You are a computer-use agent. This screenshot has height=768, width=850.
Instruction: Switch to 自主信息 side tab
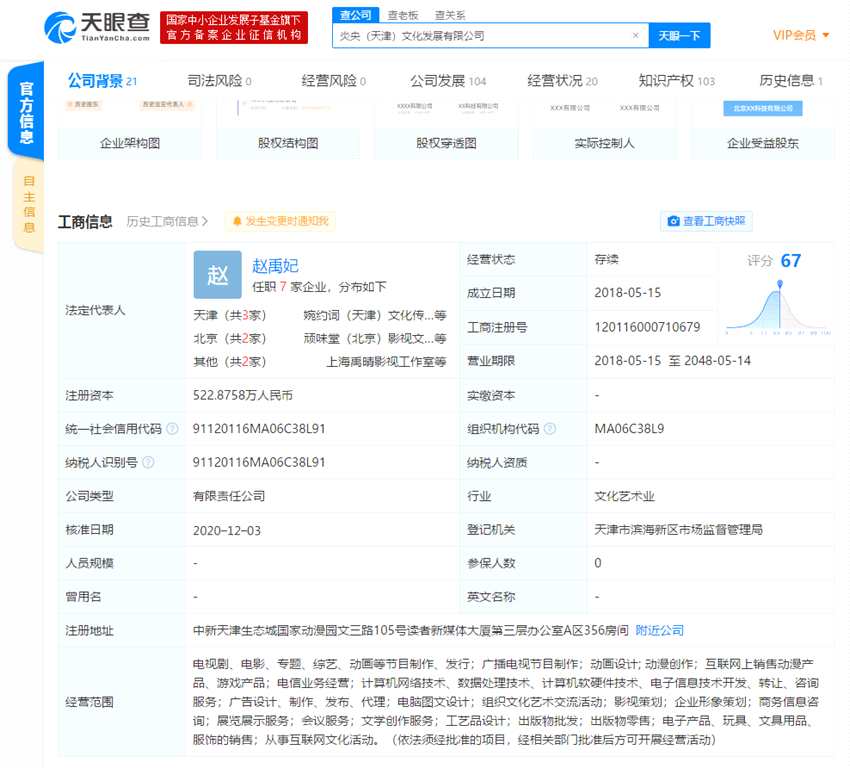pos(29,204)
